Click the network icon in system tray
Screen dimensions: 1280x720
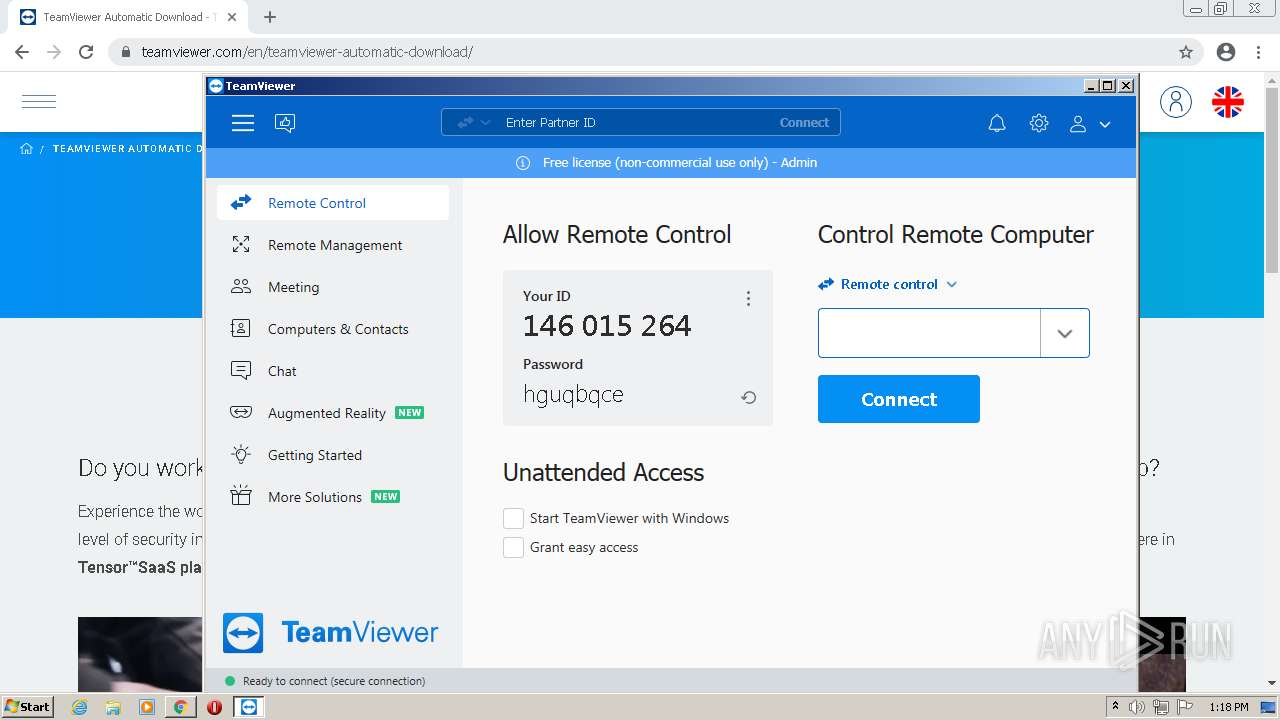coord(1160,707)
